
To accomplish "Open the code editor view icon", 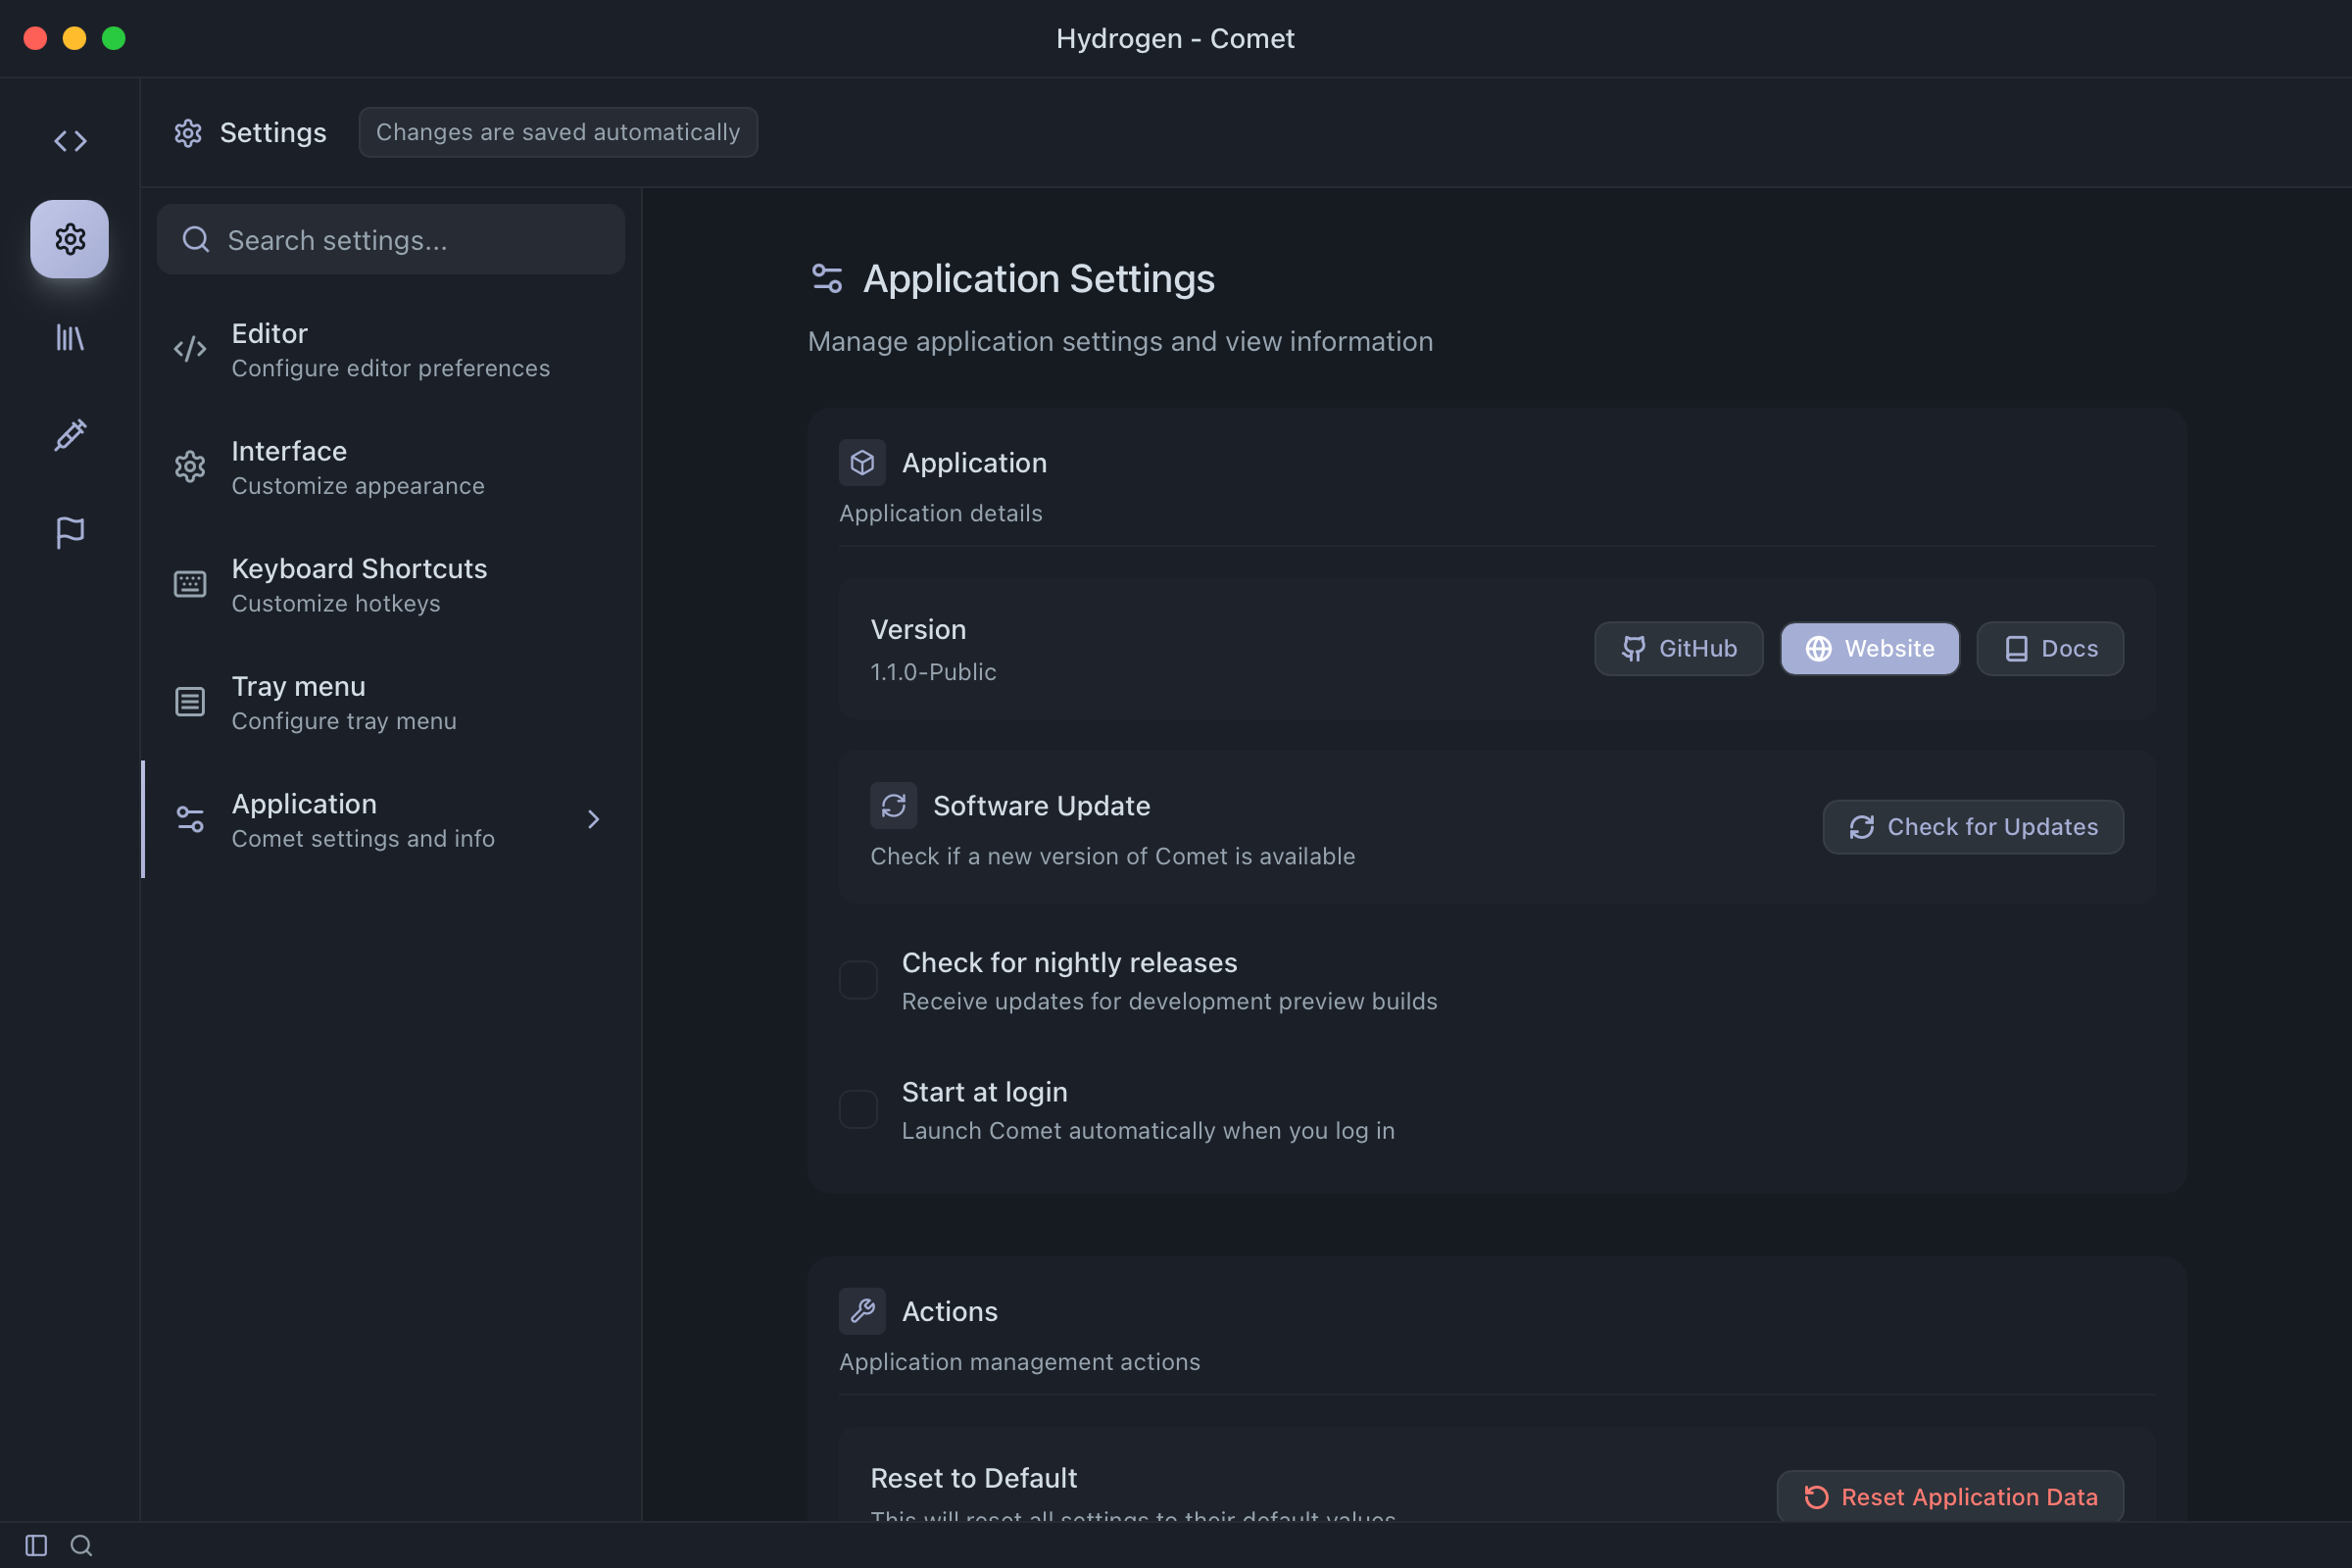I will 70,141.
